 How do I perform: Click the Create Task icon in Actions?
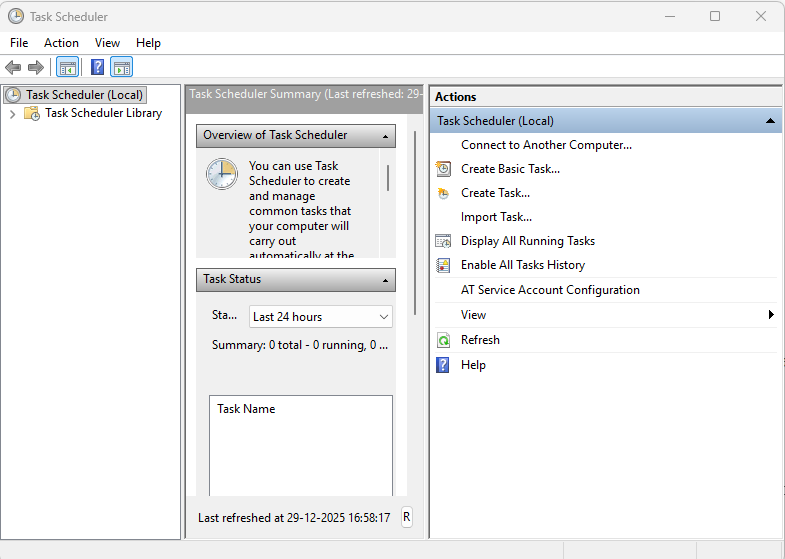(443, 193)
